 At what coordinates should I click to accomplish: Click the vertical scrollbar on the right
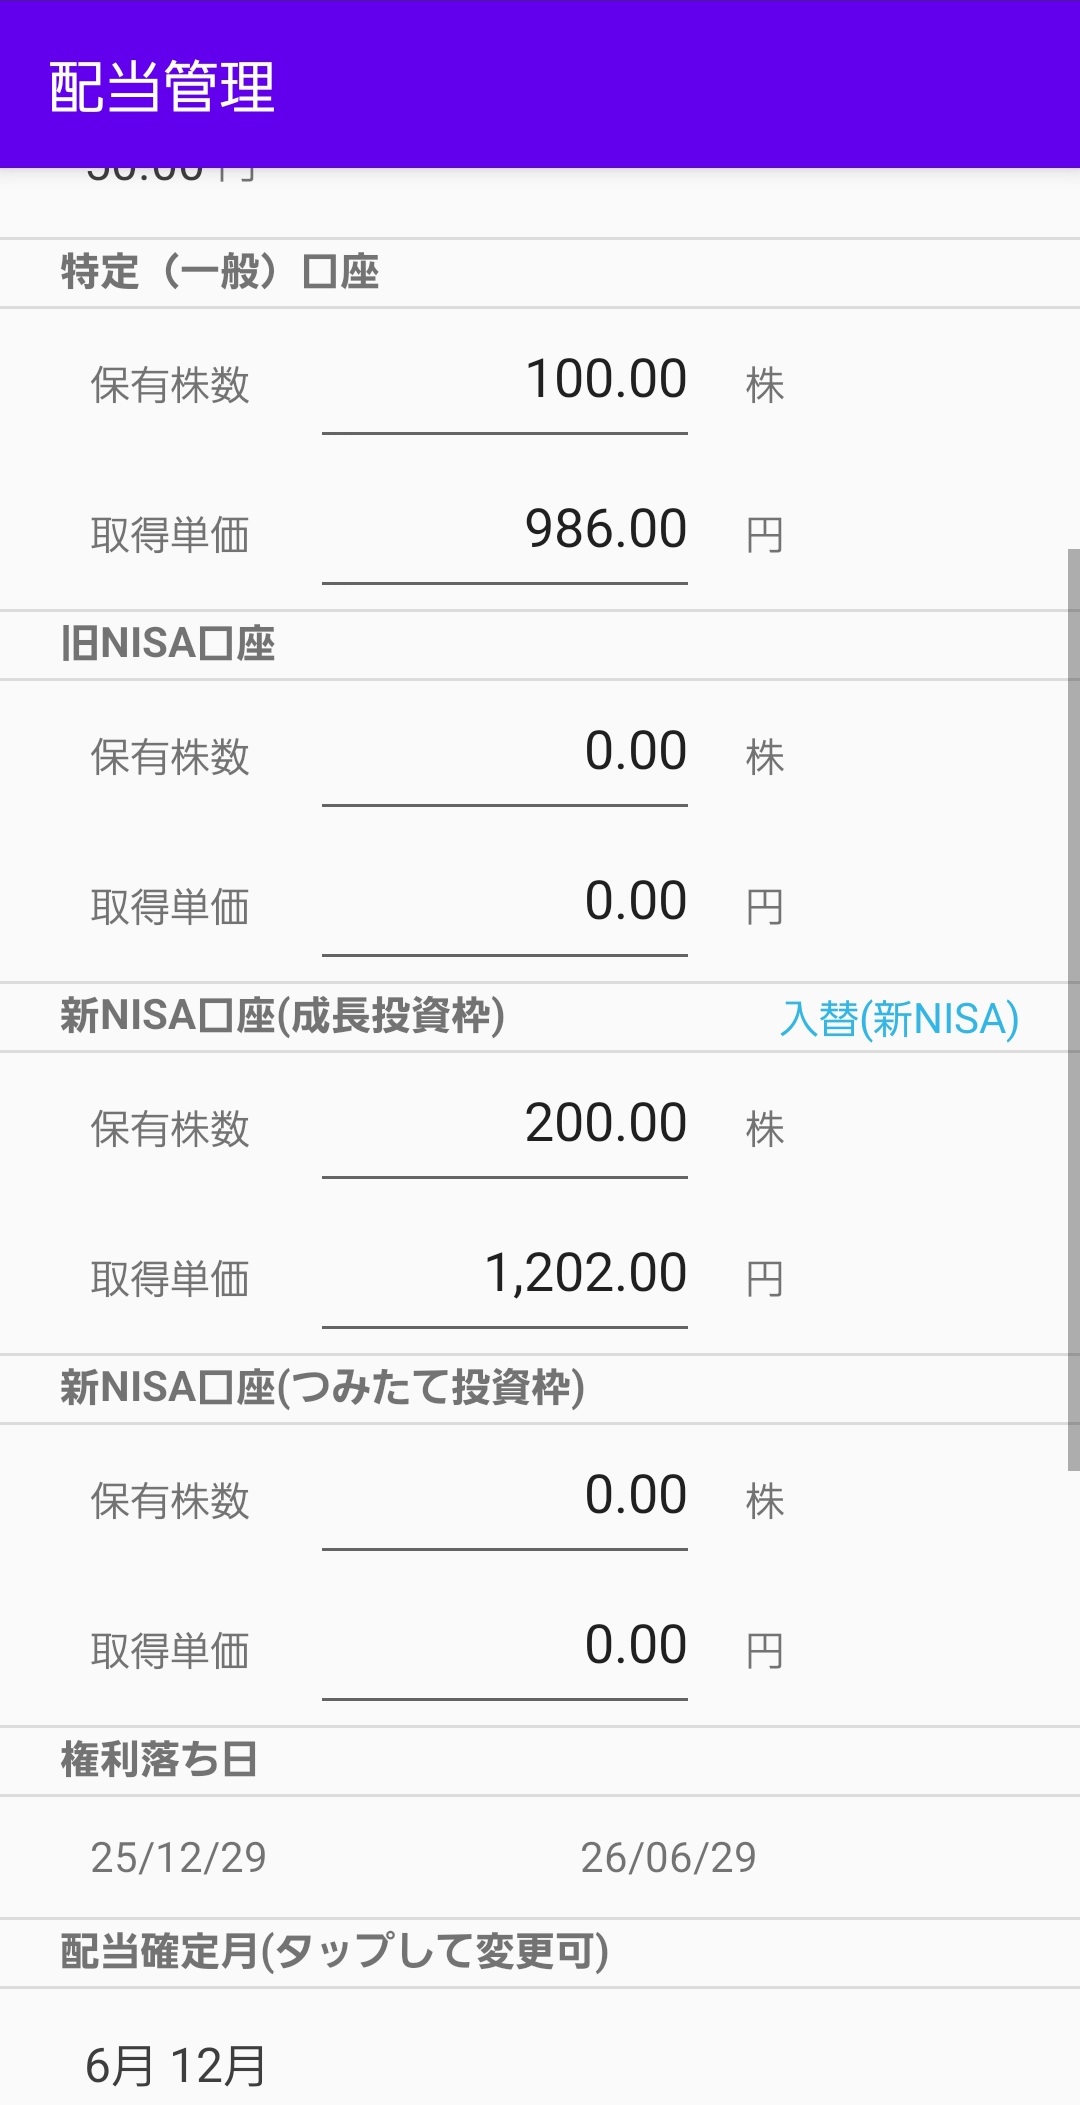click(x=1073, y=1010)
